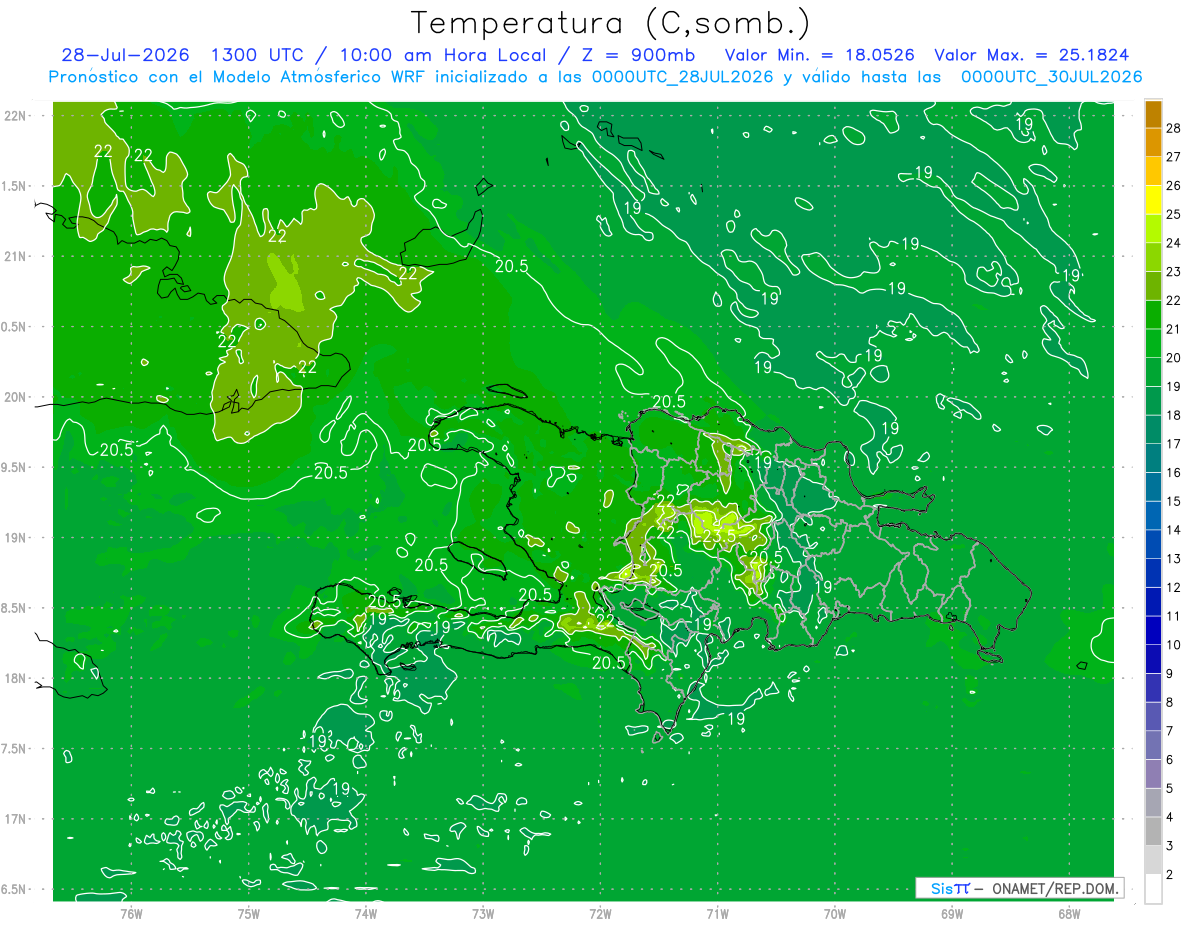Click the '72W' longitude axis label
Image resolution: width=1200 pixels, height=927 pixels.
click(600, 913)
